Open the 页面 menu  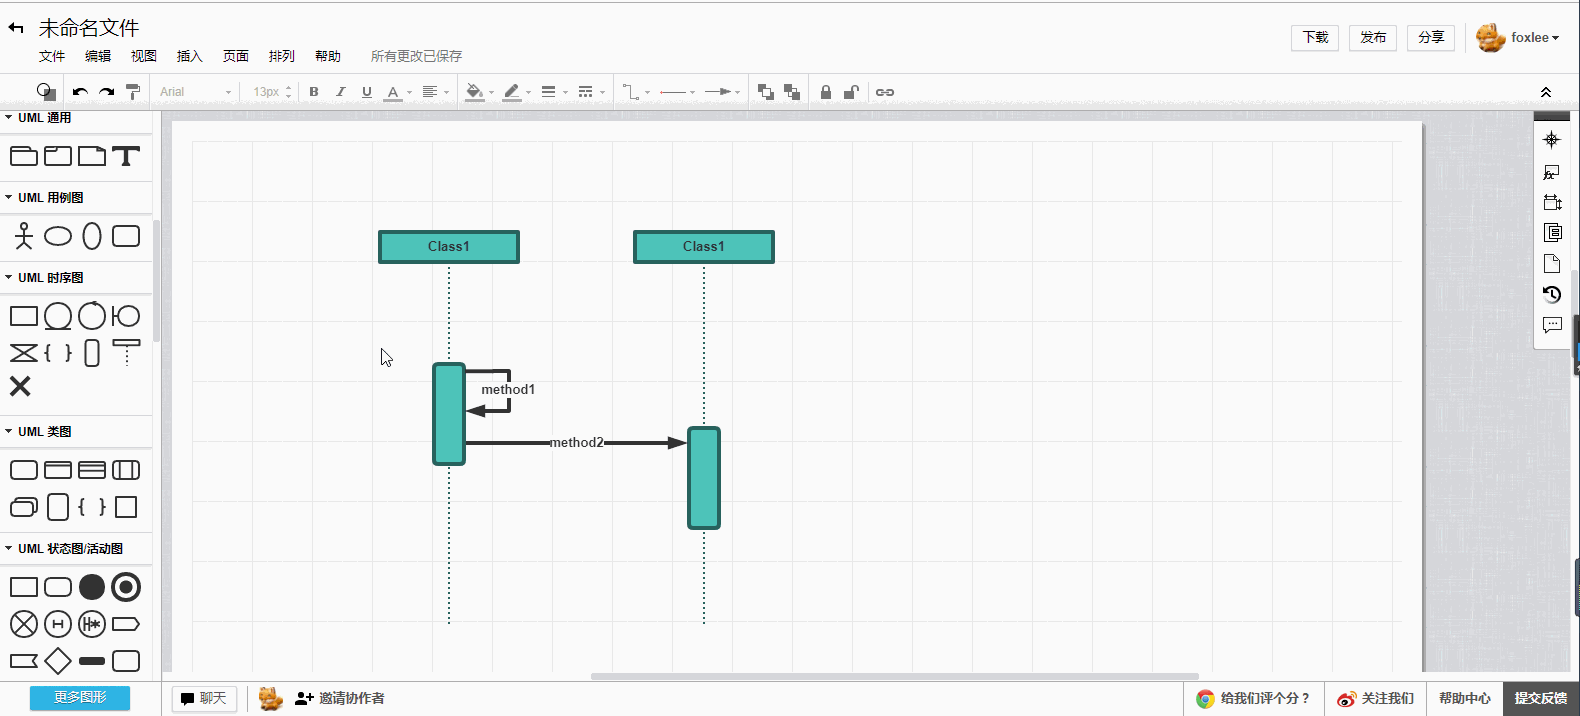[236, 56]
